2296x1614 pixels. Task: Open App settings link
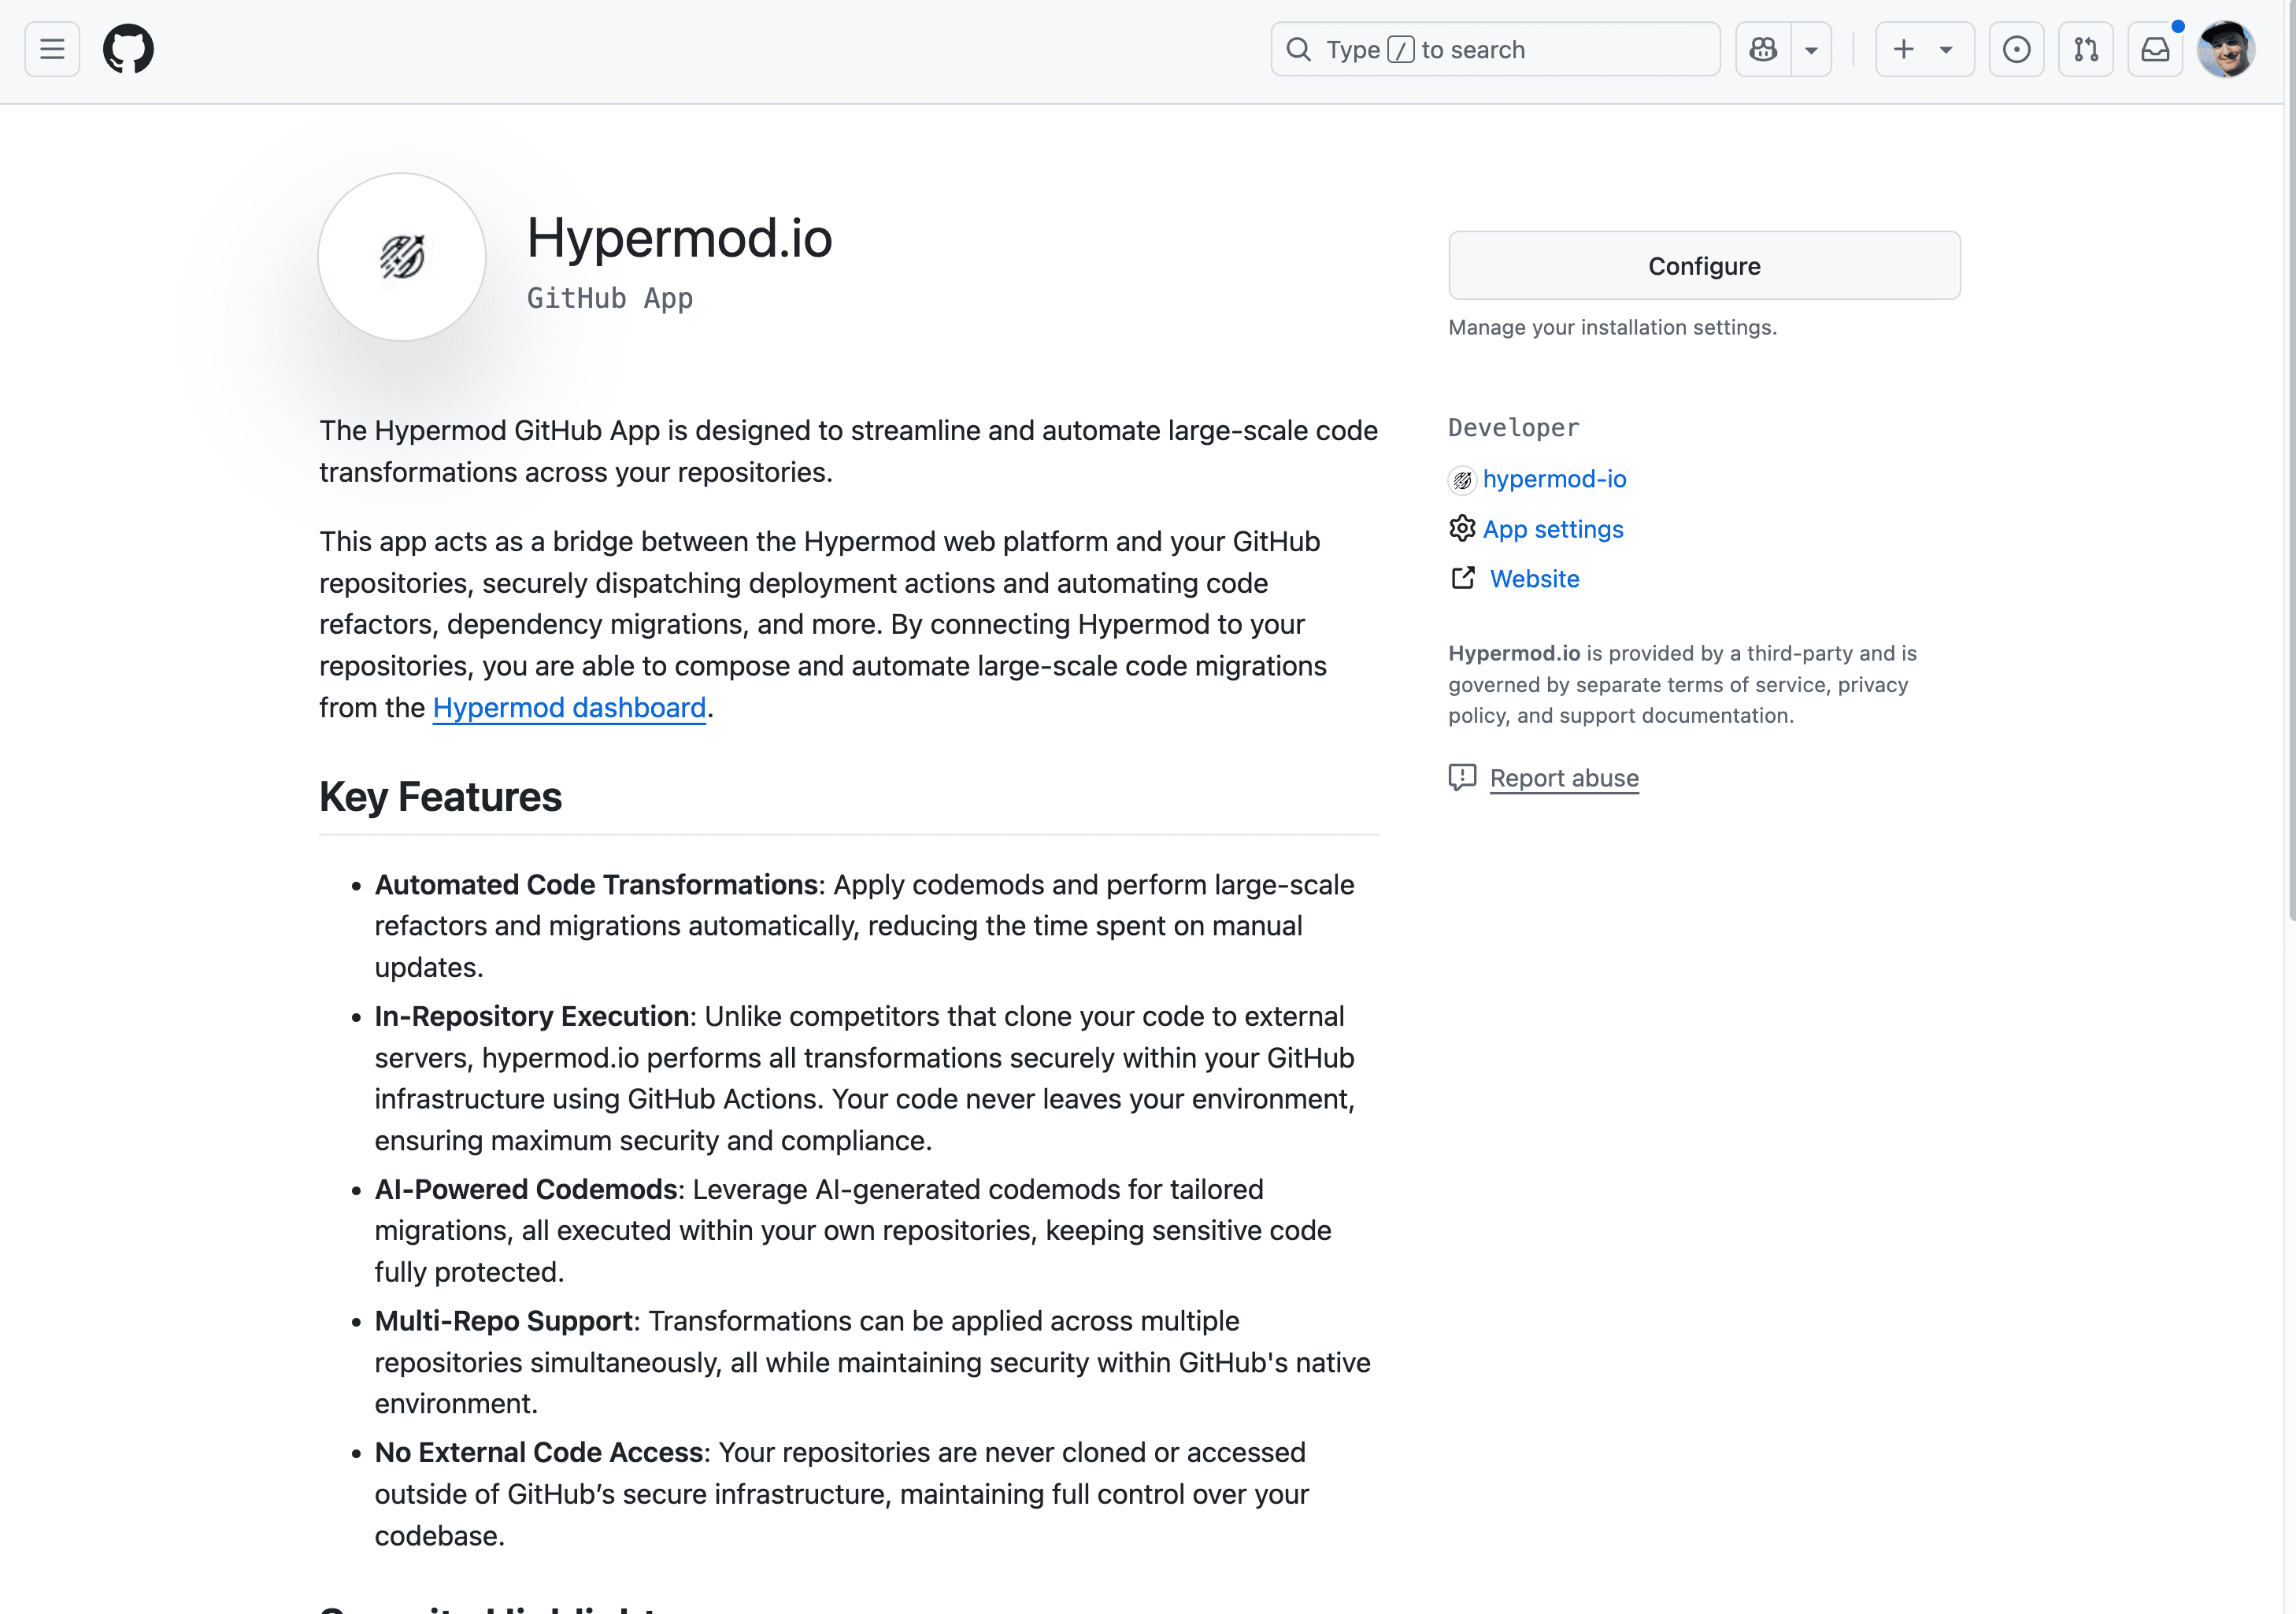coord(1553,529)
